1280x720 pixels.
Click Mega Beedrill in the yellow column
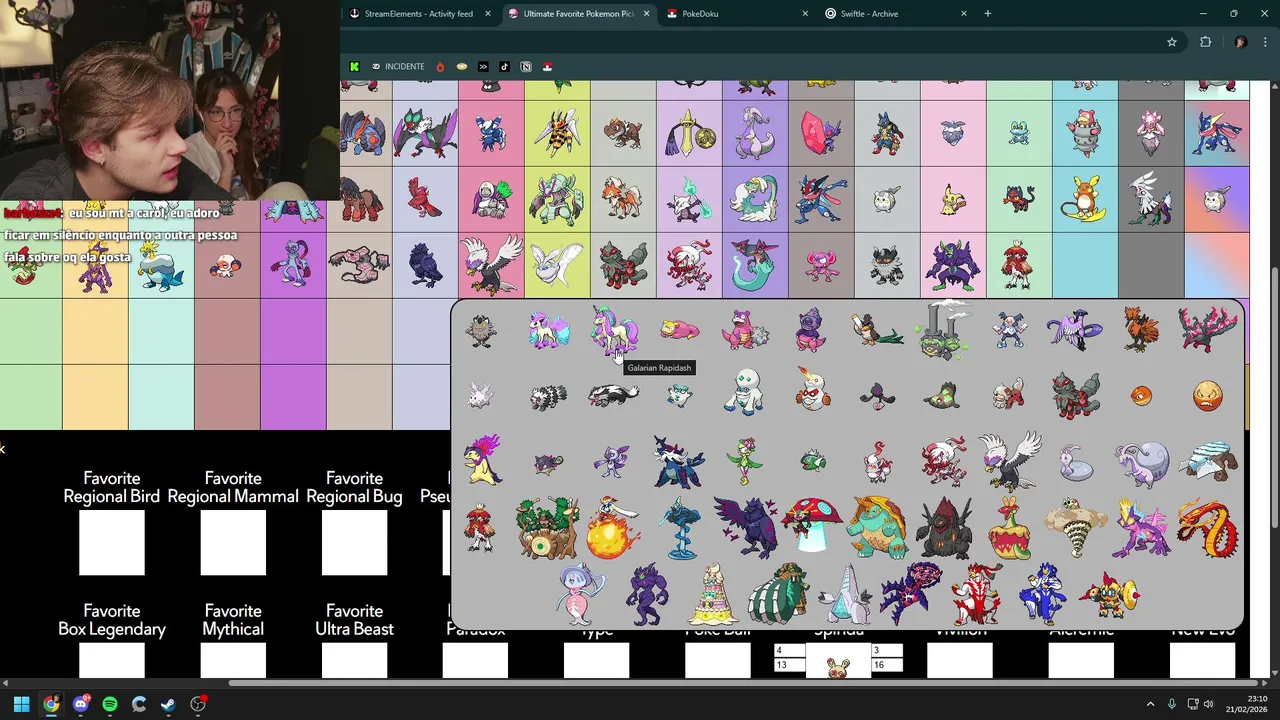[557, 132]
